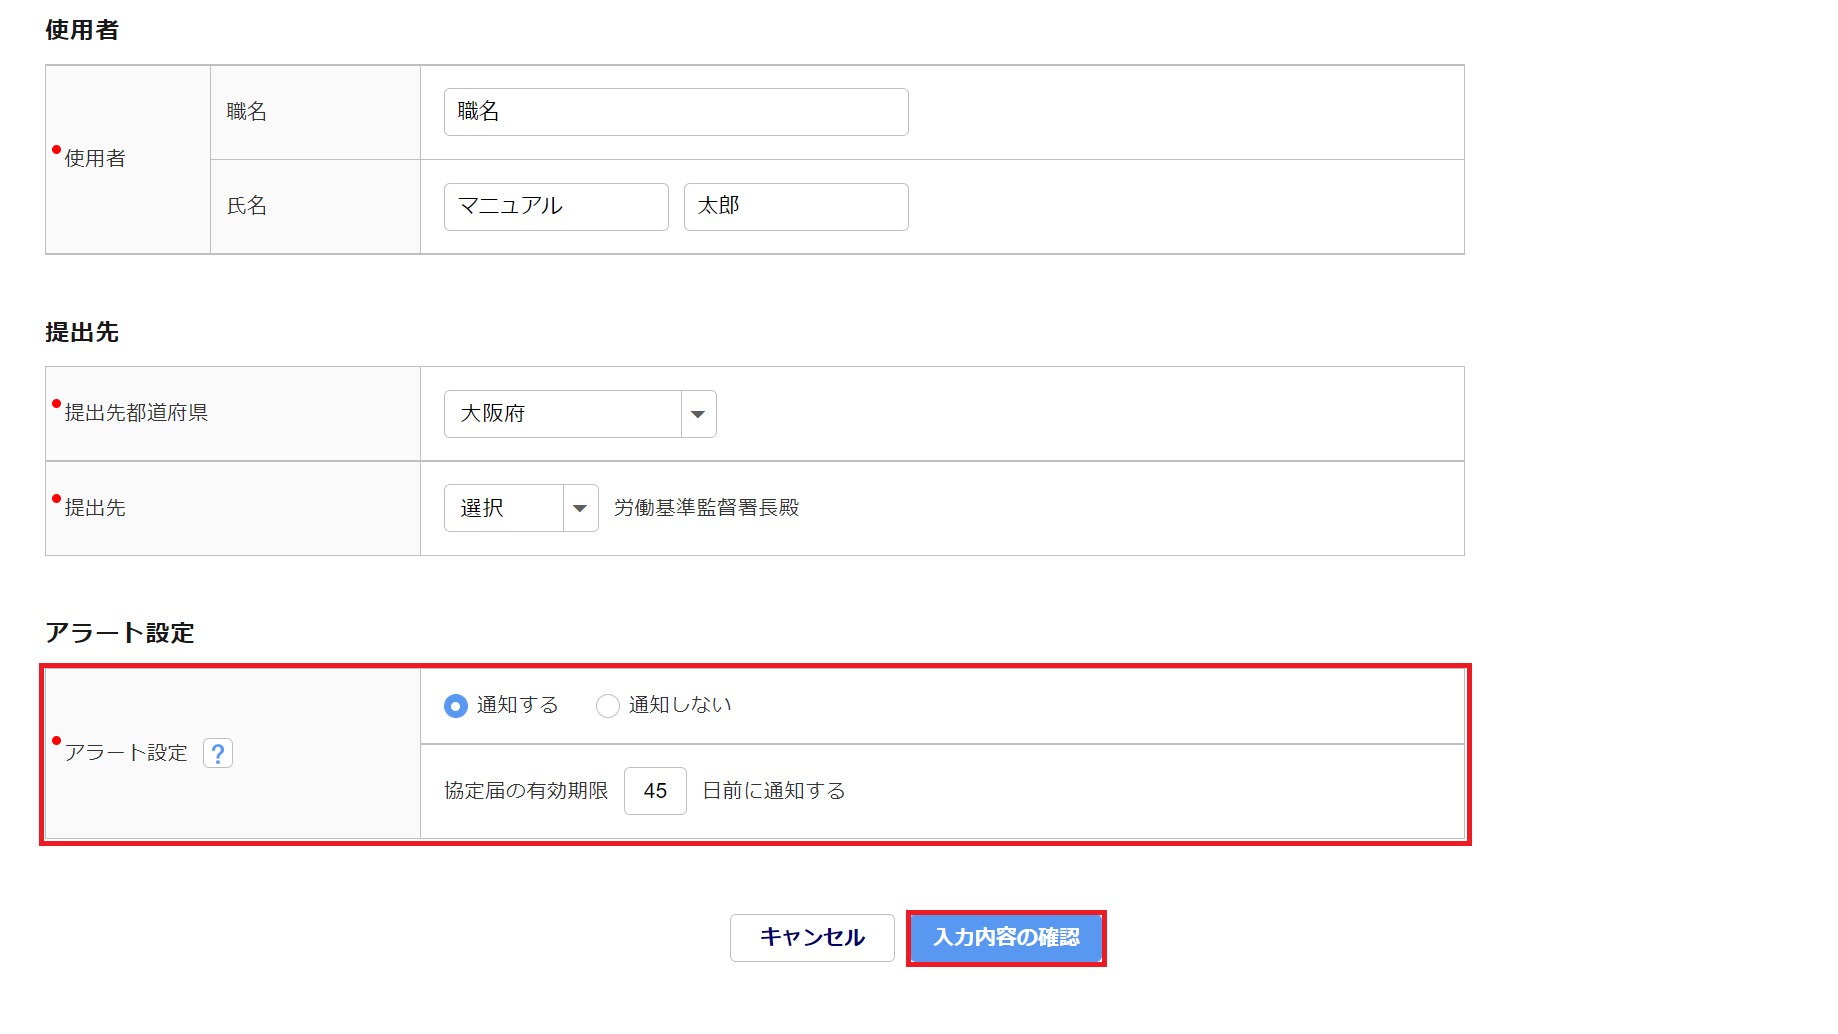This screenshot has width=1838, height=1034.
Task: Click the 提出先都道府県 field label
Action: (x=136, y=413)
